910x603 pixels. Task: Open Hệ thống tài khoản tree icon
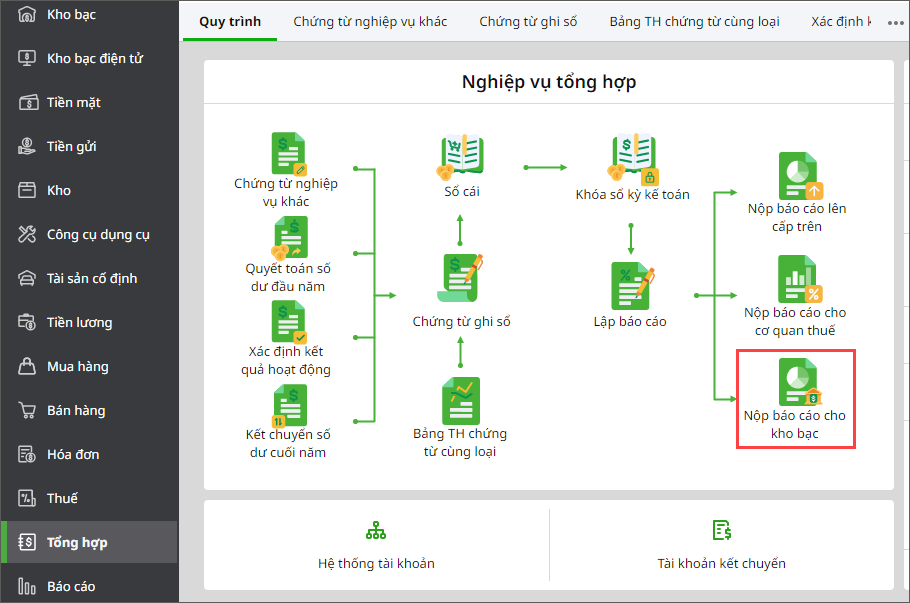click(376, 530)
